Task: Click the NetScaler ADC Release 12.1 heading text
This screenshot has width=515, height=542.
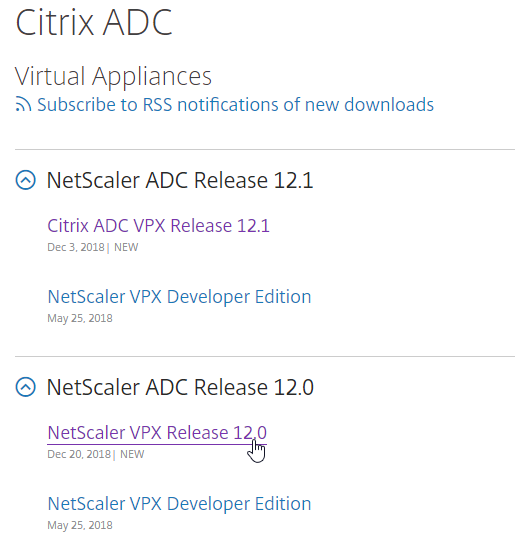Action: click(x=180, y=180)
